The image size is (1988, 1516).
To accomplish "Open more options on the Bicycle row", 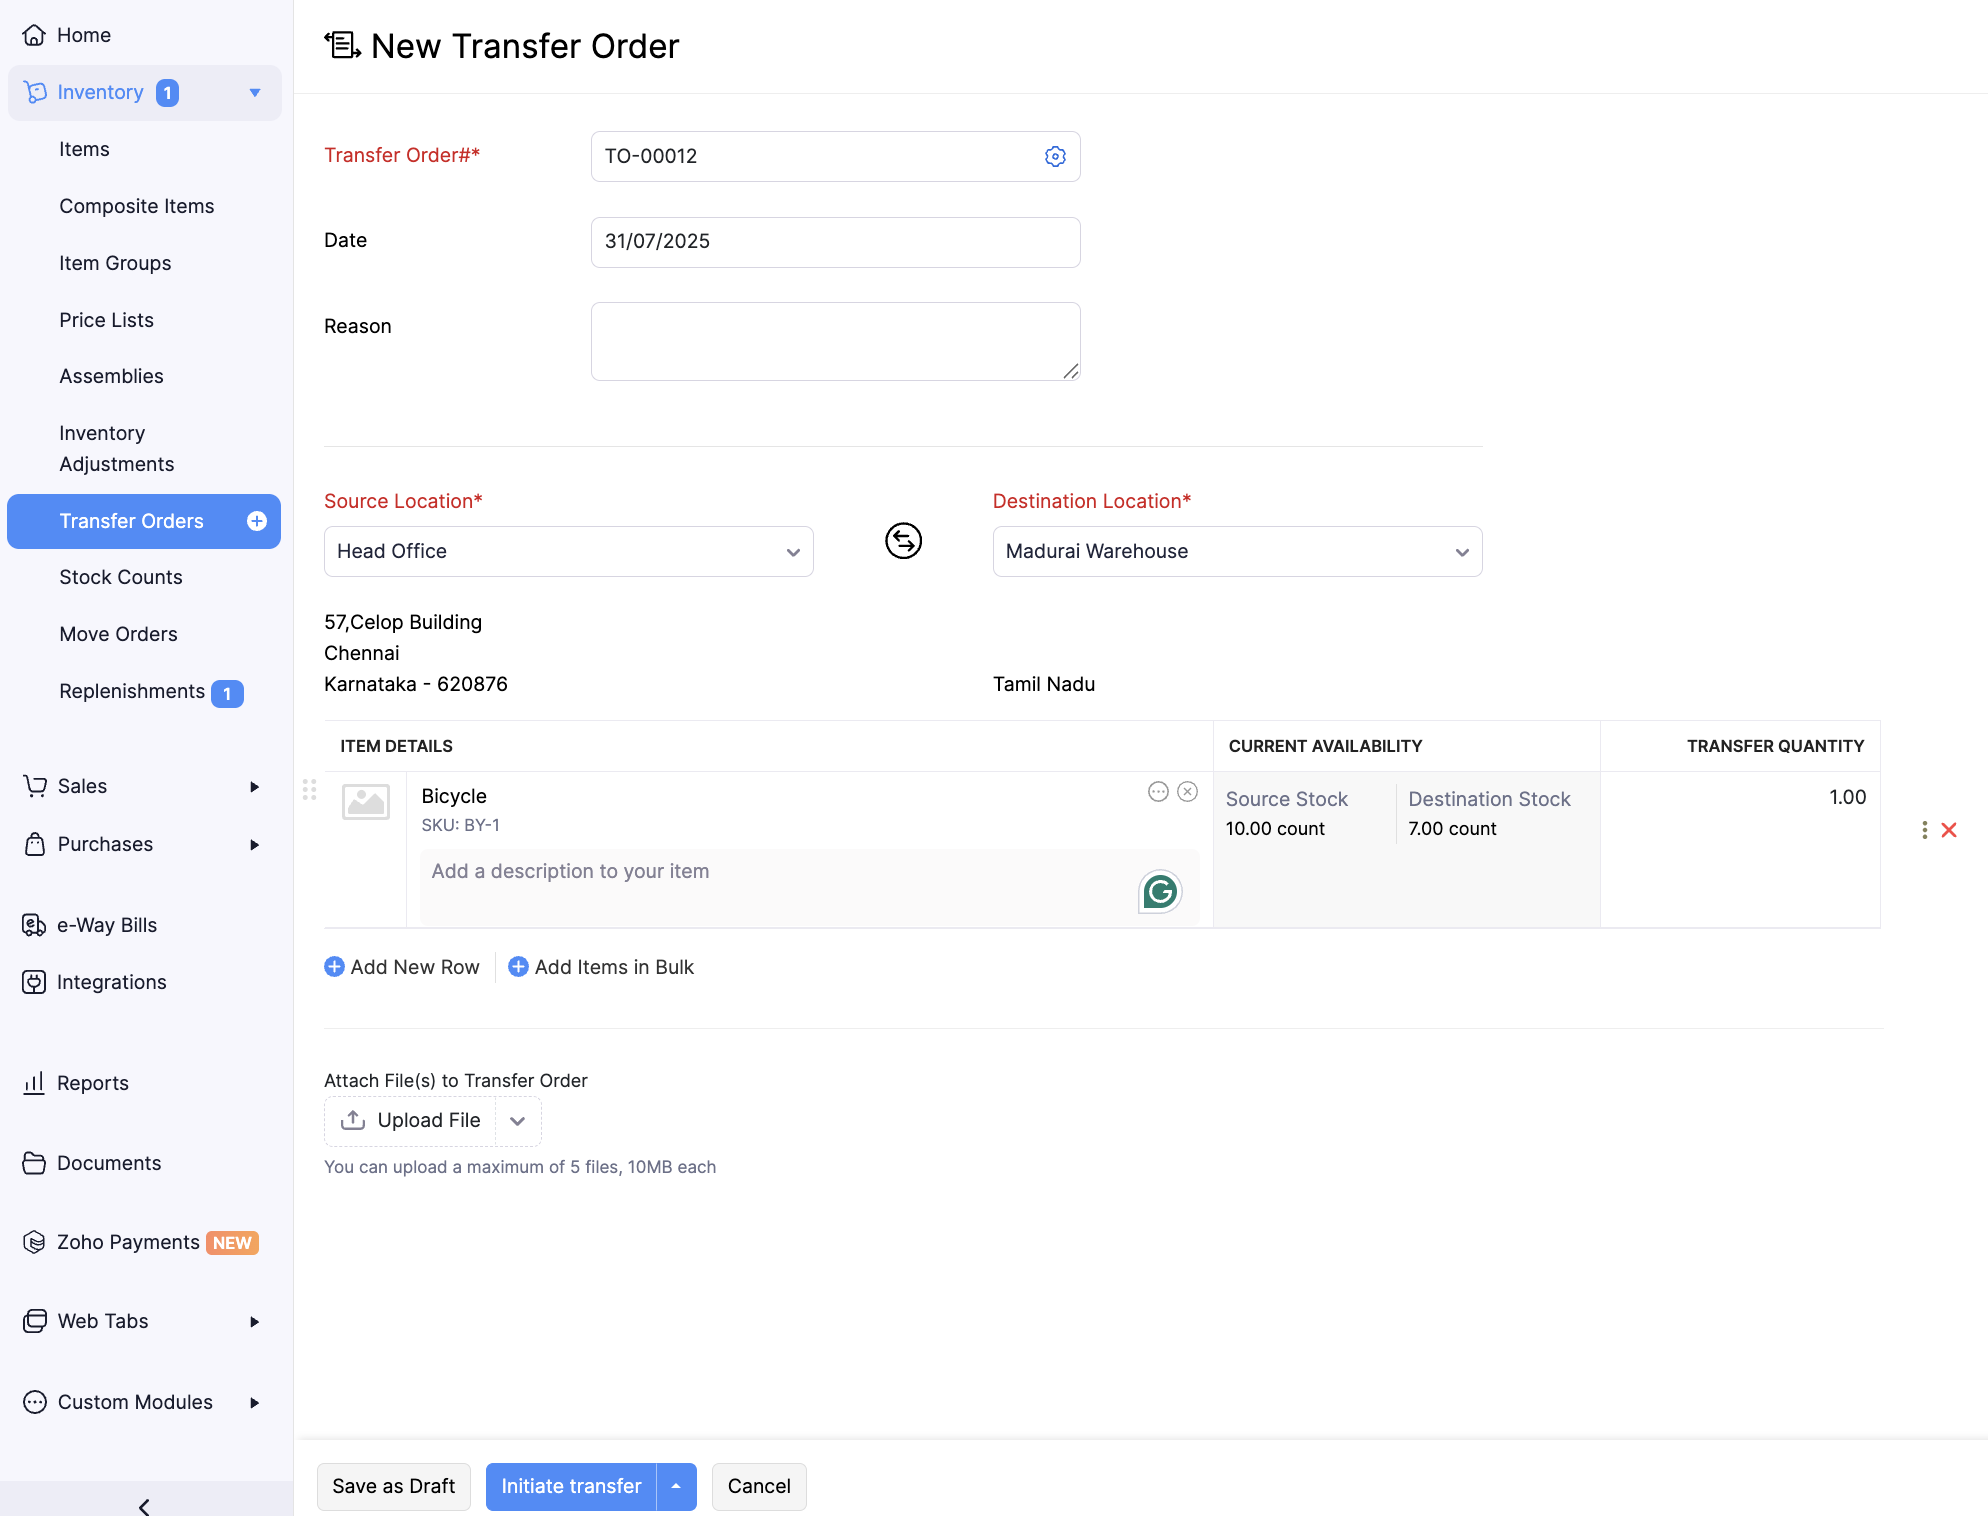I will pyautogui.click(x=1158, y=791).
